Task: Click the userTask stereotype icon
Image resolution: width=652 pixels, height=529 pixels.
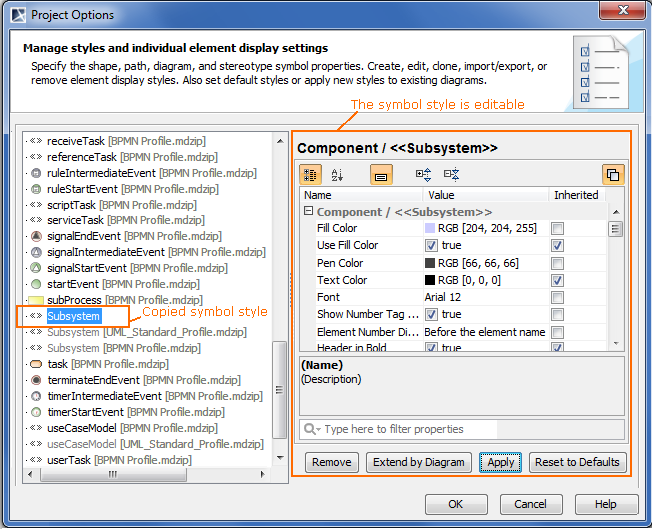Action: (36, 460)
